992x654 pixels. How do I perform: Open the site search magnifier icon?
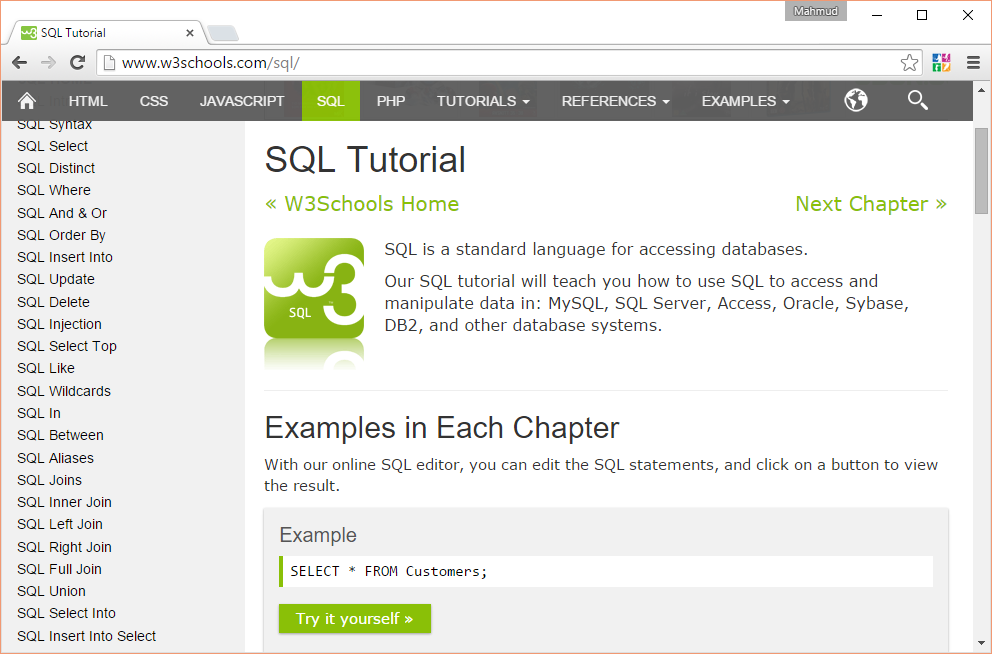pyautogui.click(x=917, y=100)
